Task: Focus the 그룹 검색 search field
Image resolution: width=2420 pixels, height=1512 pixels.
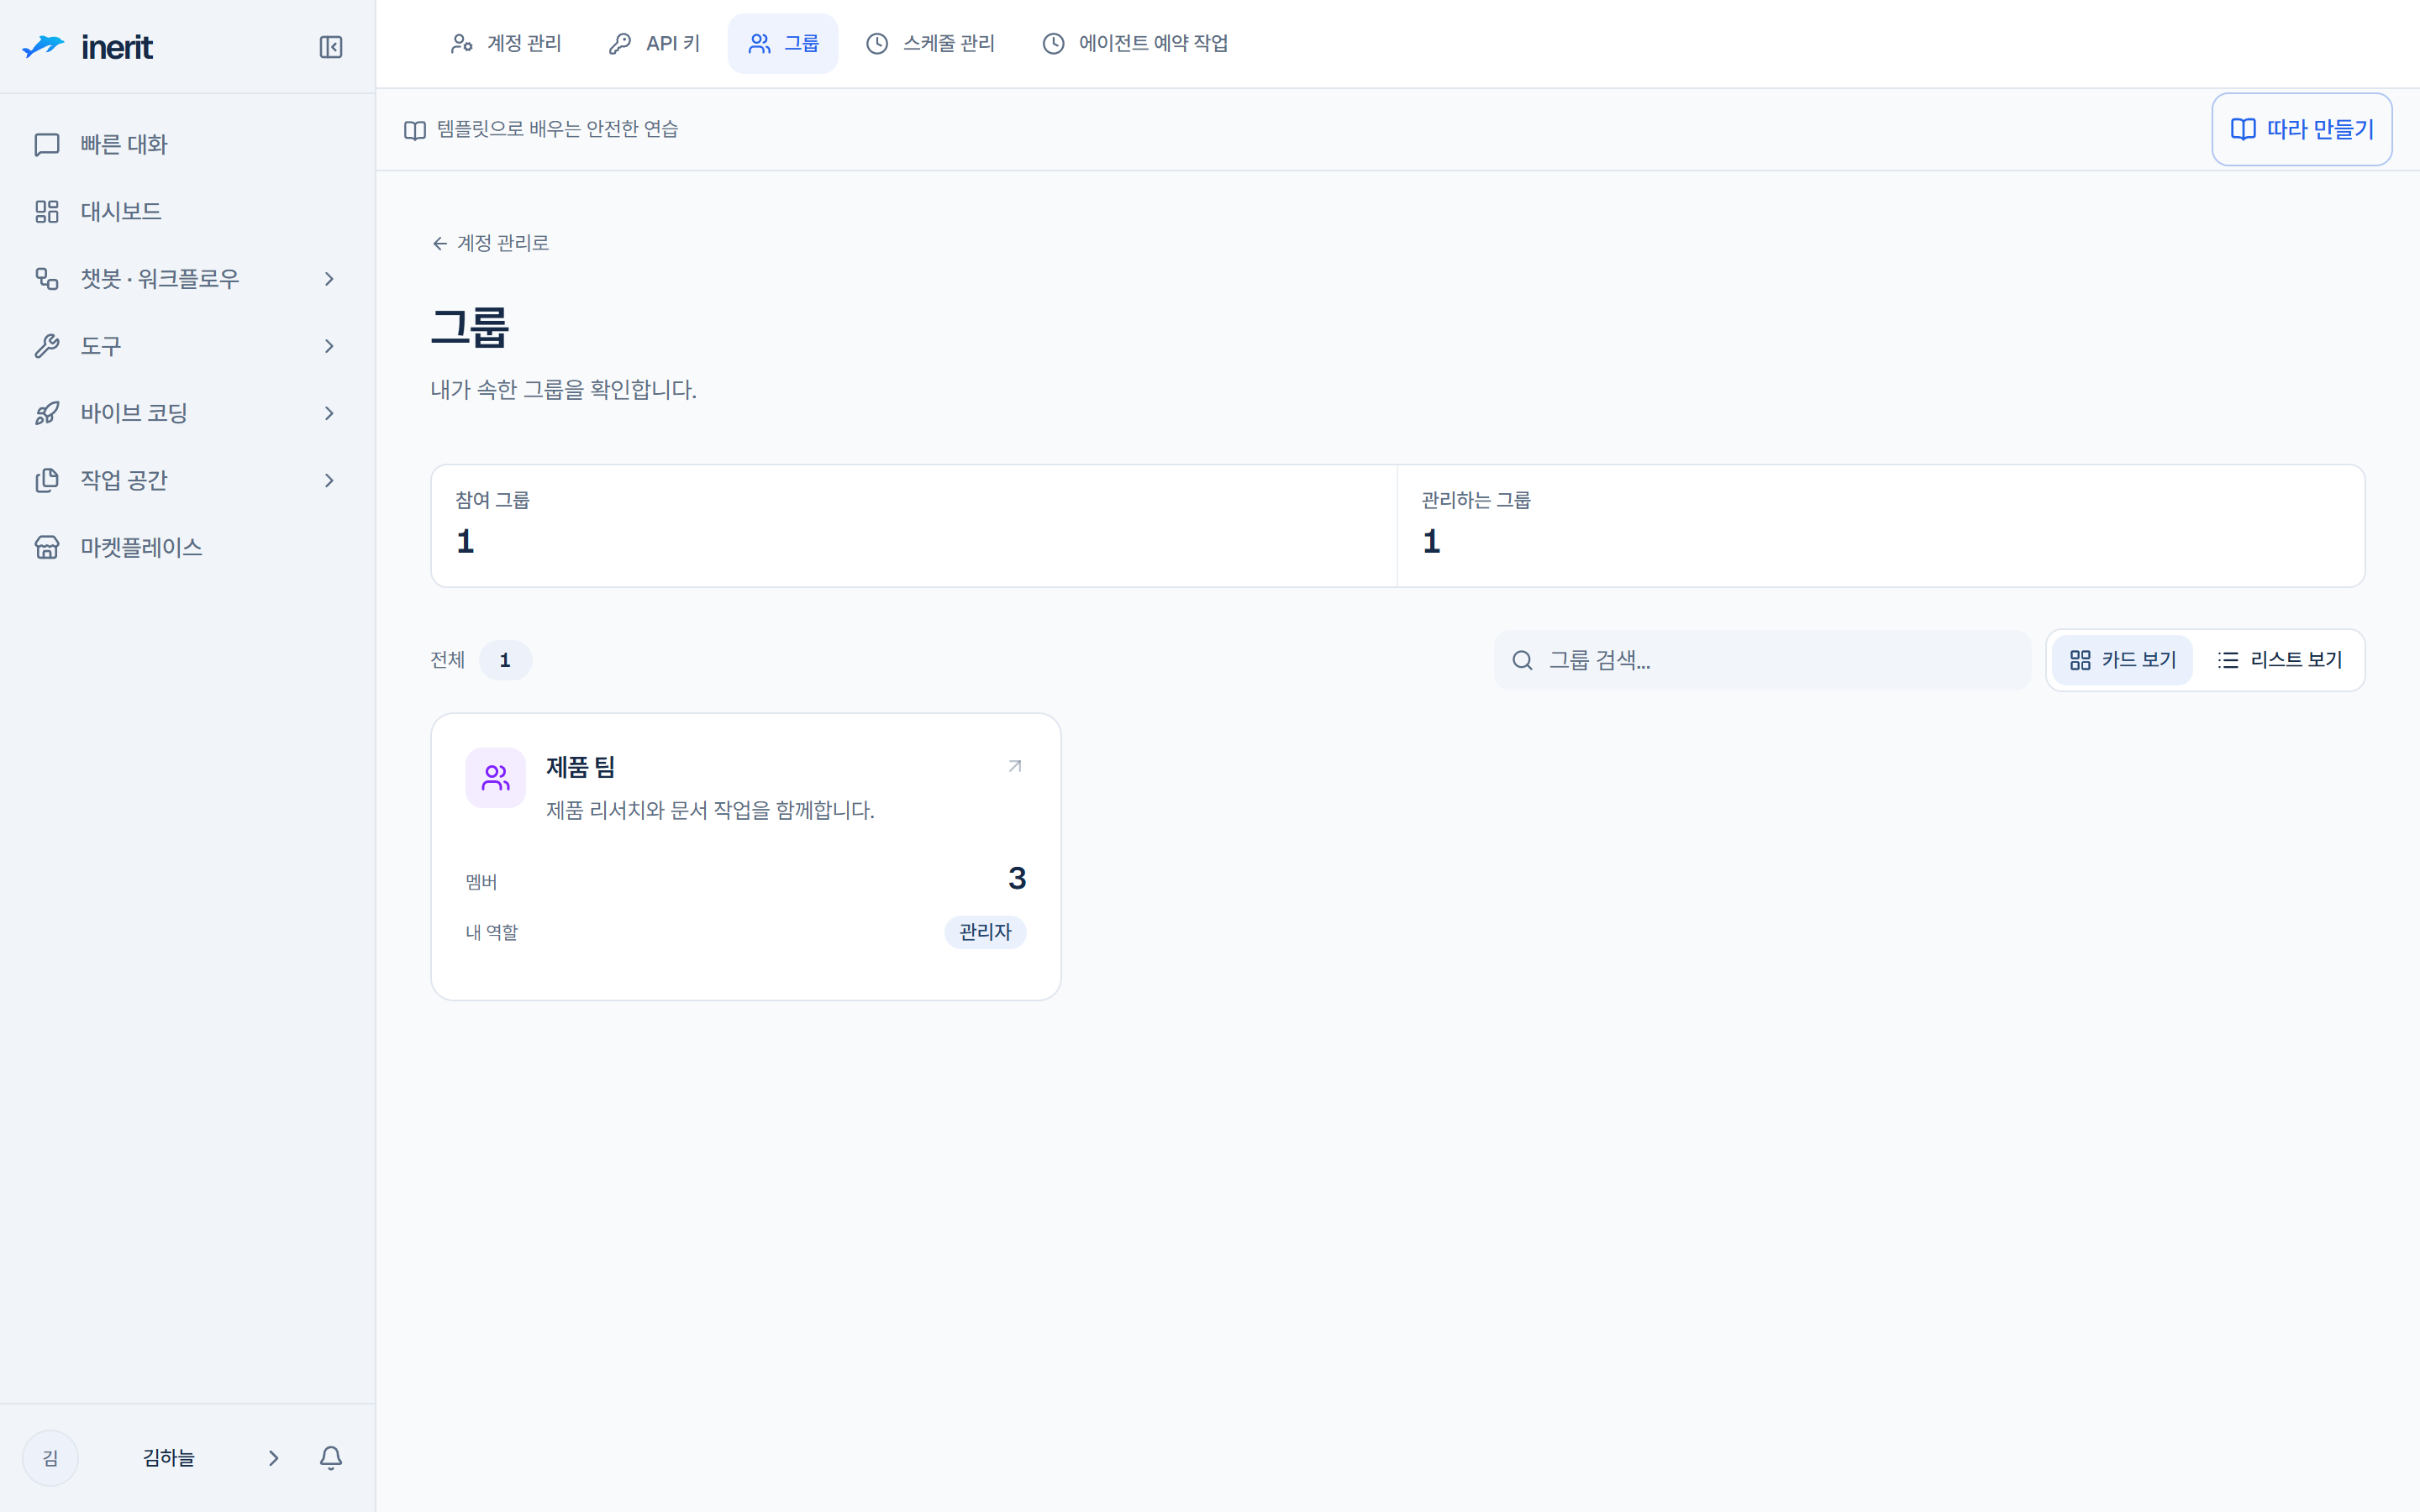Action: pos(1762,660)
